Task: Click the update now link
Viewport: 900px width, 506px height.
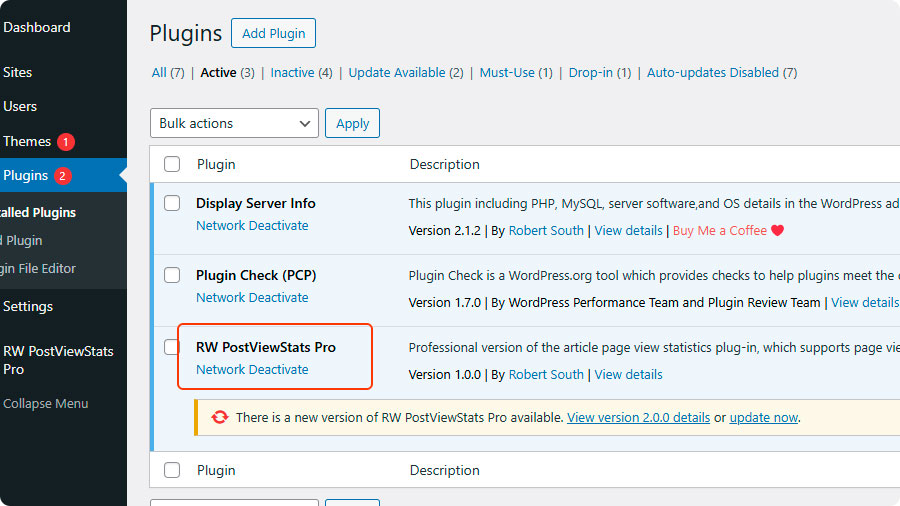Action: 764,418
